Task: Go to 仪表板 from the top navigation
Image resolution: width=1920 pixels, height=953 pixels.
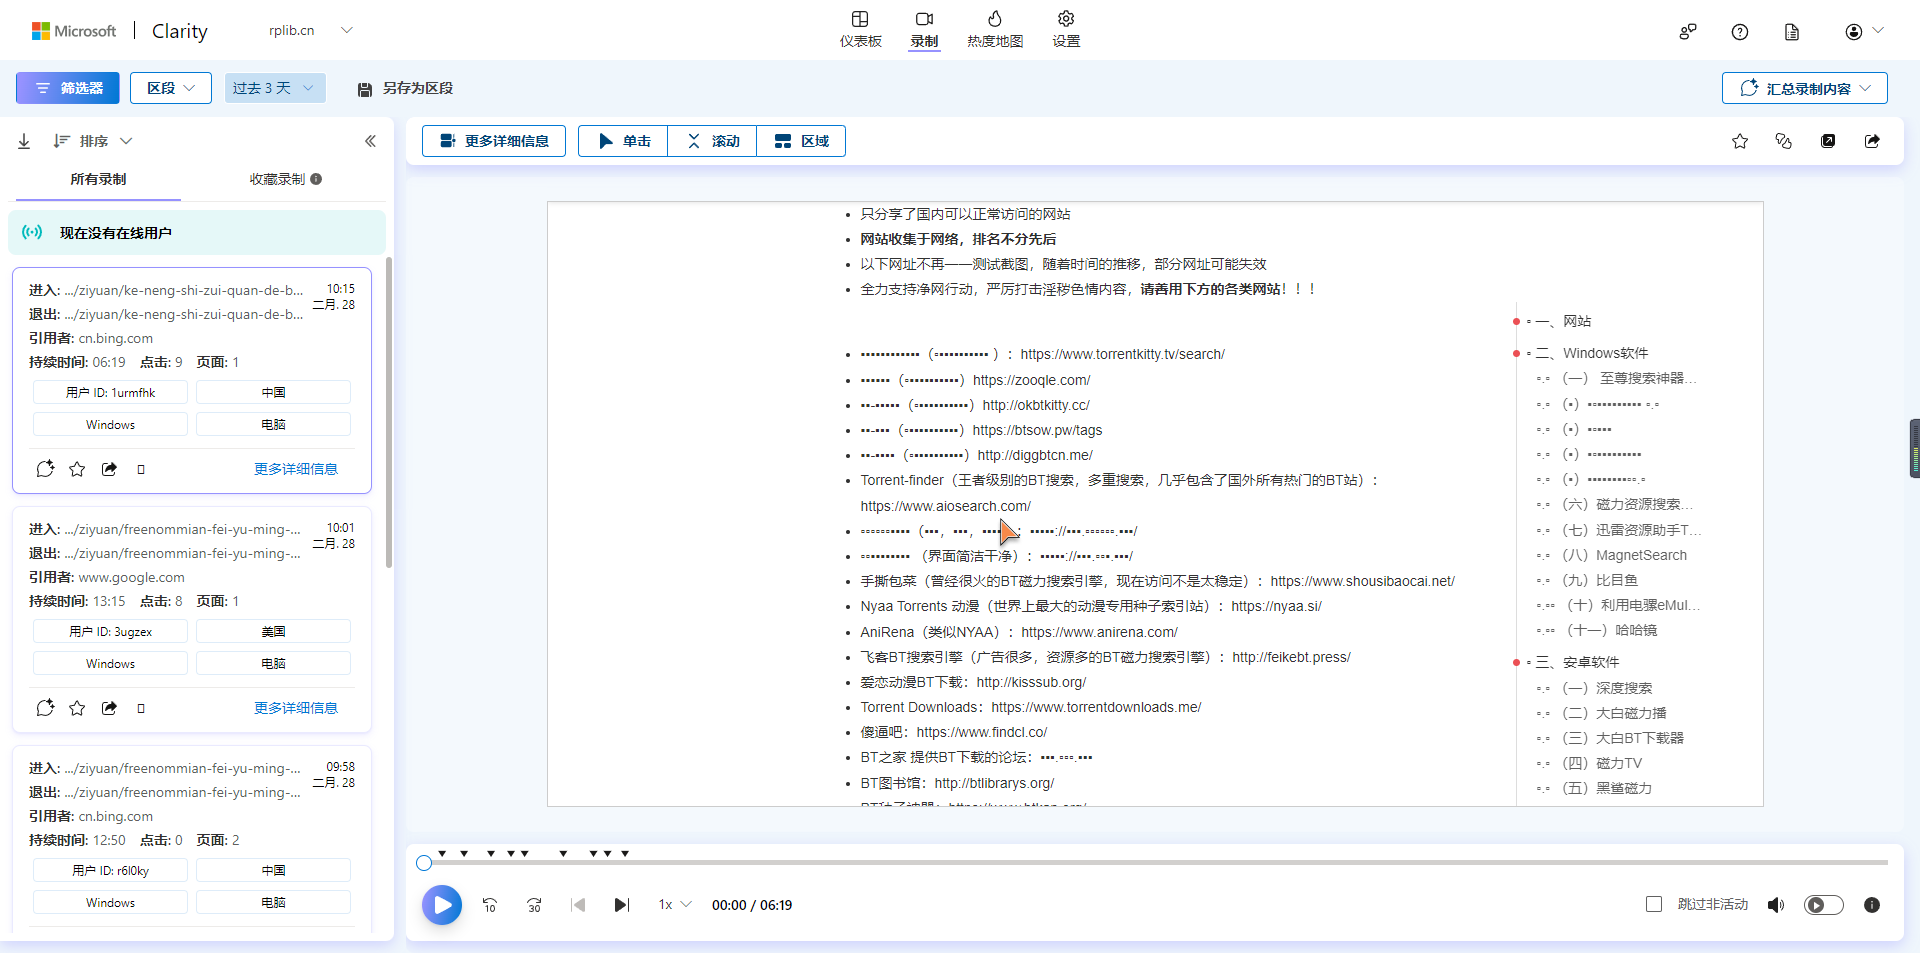Action: click(861, 29)
